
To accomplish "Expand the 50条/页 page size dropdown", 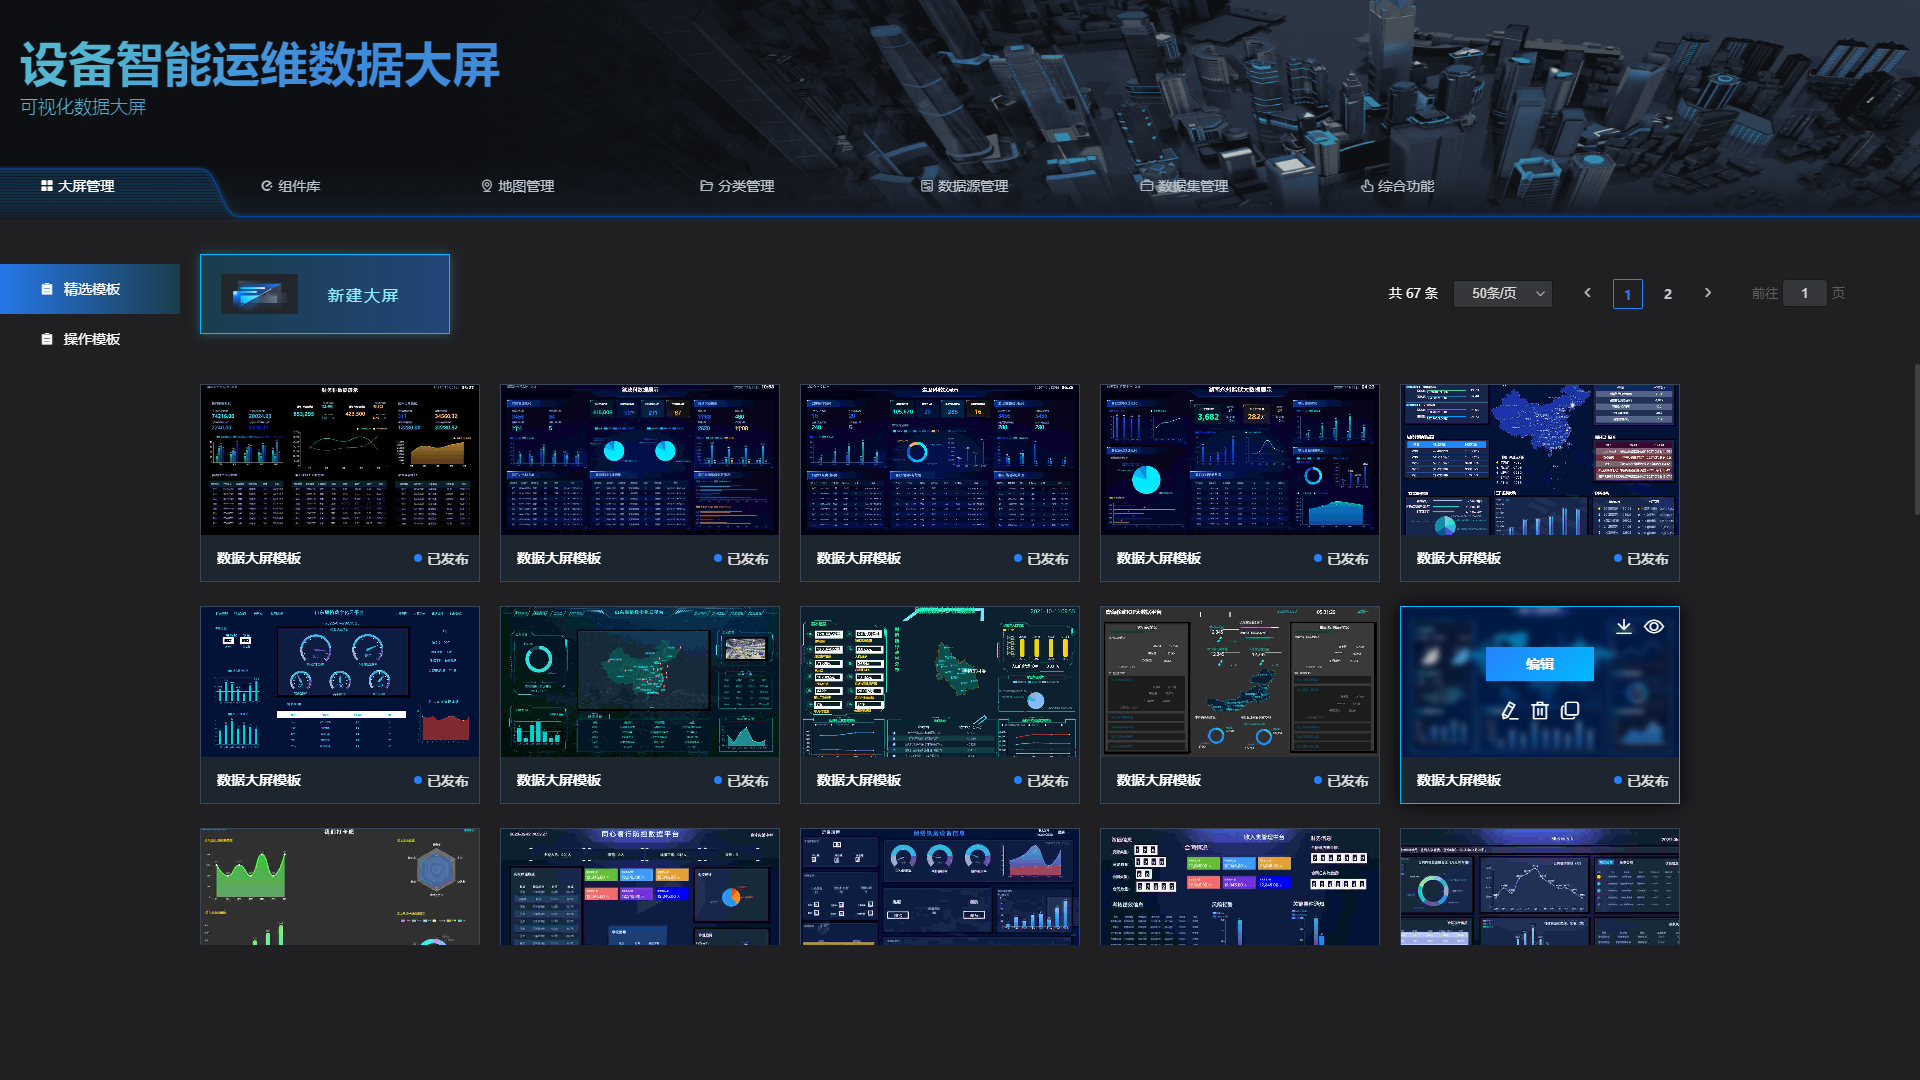I will click(x=1503, y=293).
